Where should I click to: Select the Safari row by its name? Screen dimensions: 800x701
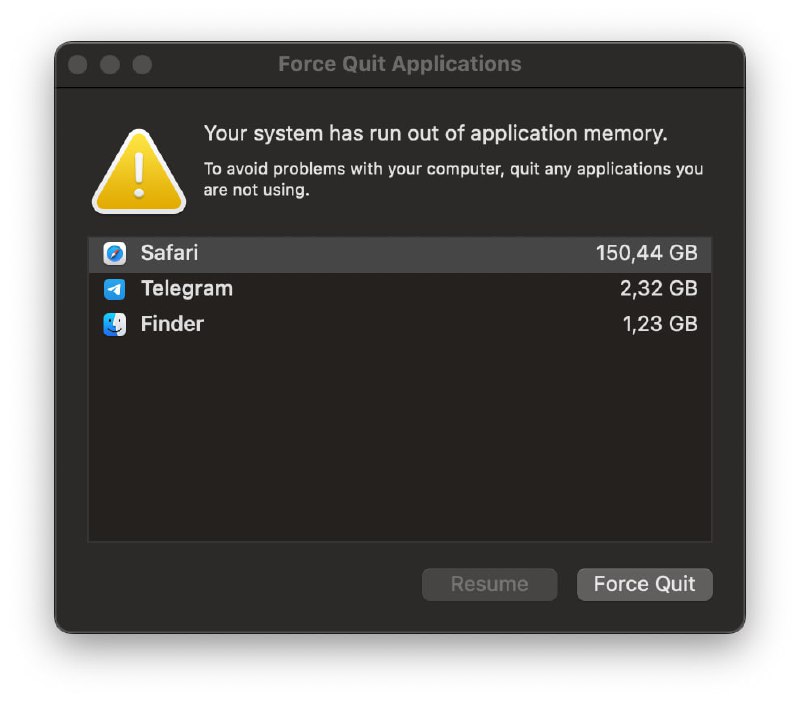pyautogui.click(x=169, y=253)
